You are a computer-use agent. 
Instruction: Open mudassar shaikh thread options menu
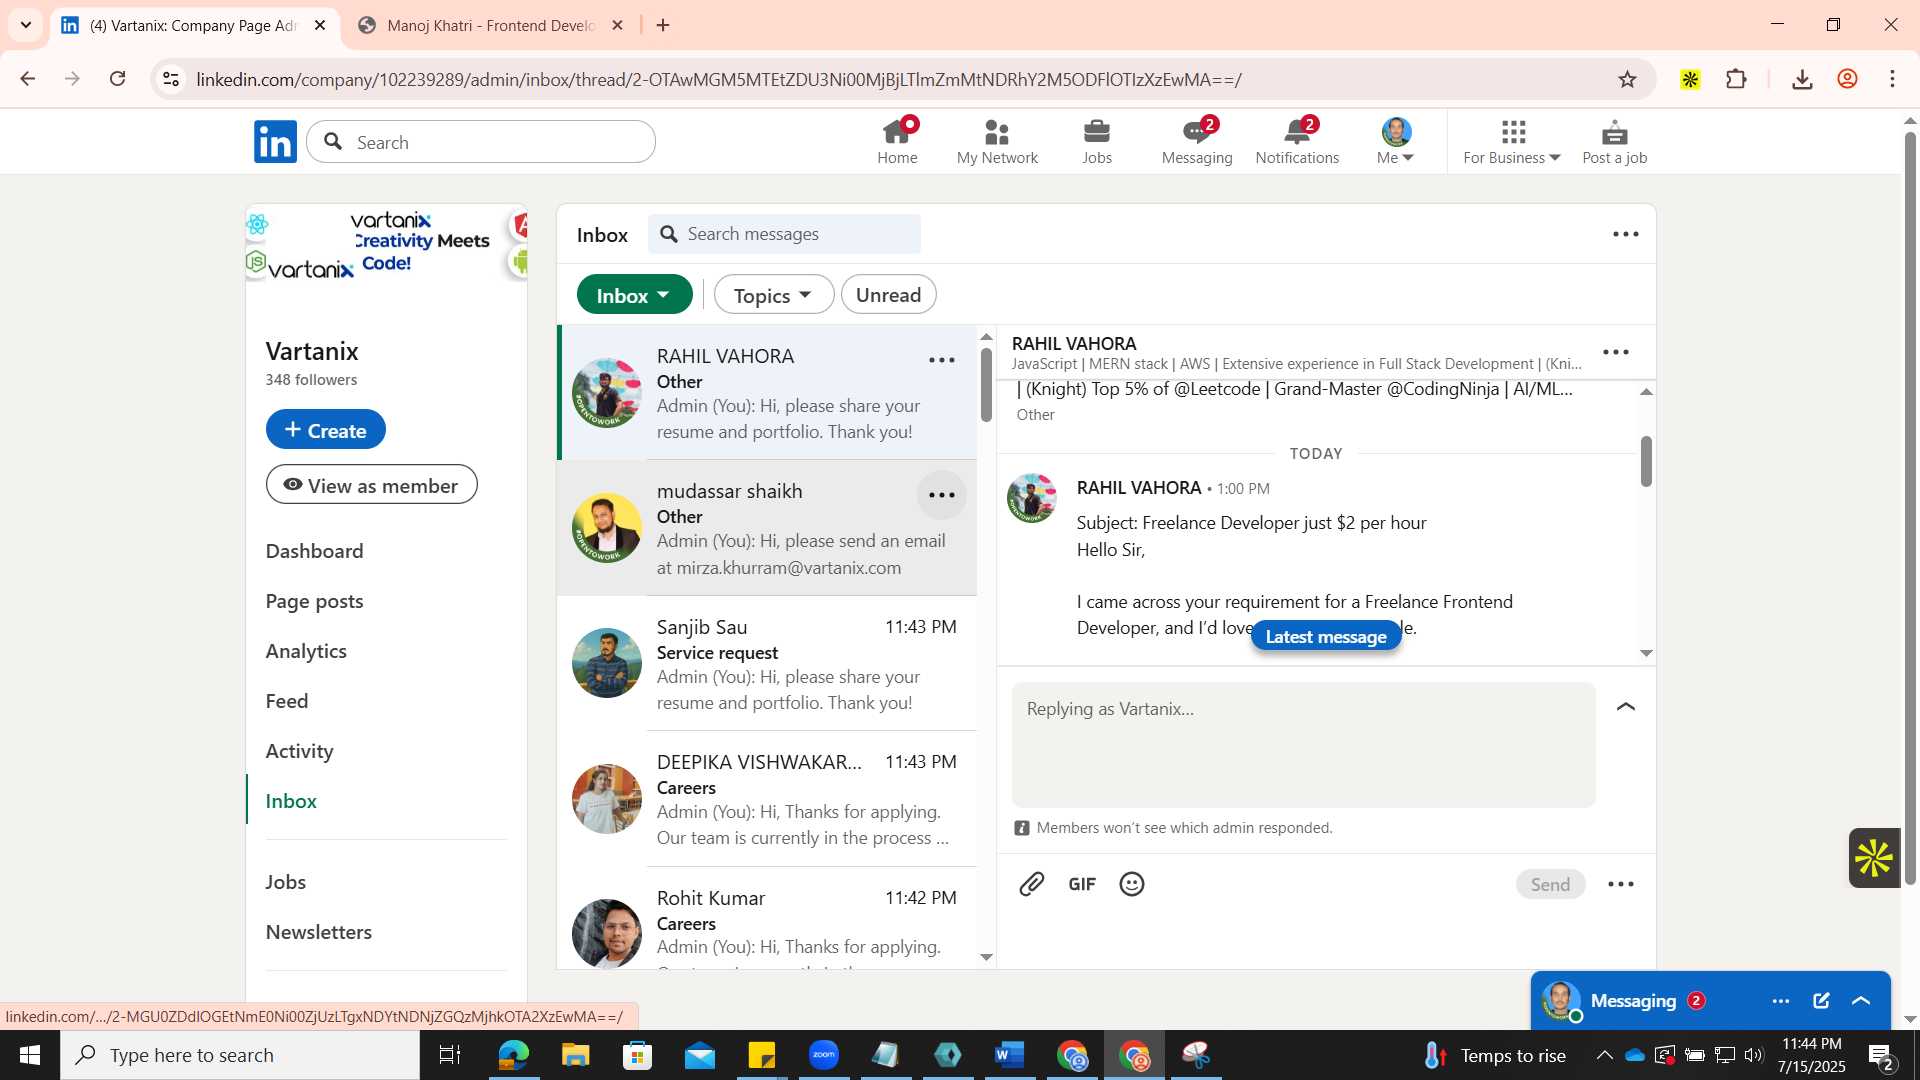pos(942,495)
